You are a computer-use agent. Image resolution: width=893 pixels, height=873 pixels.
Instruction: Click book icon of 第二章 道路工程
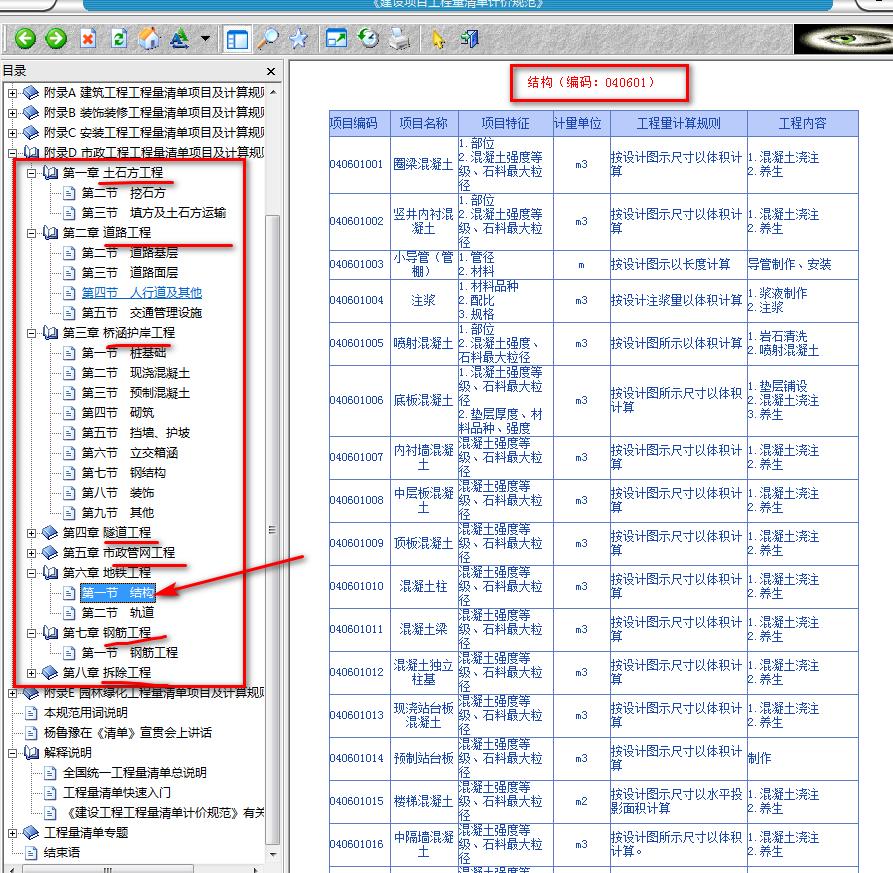coord(51,233)
